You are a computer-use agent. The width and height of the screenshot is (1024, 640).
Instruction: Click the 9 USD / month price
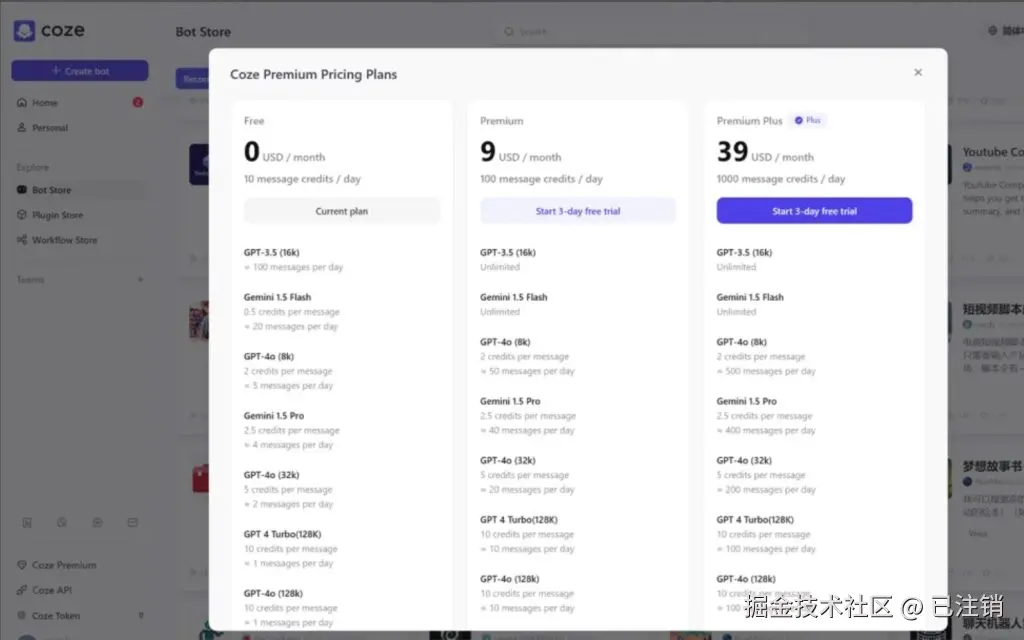520,152
